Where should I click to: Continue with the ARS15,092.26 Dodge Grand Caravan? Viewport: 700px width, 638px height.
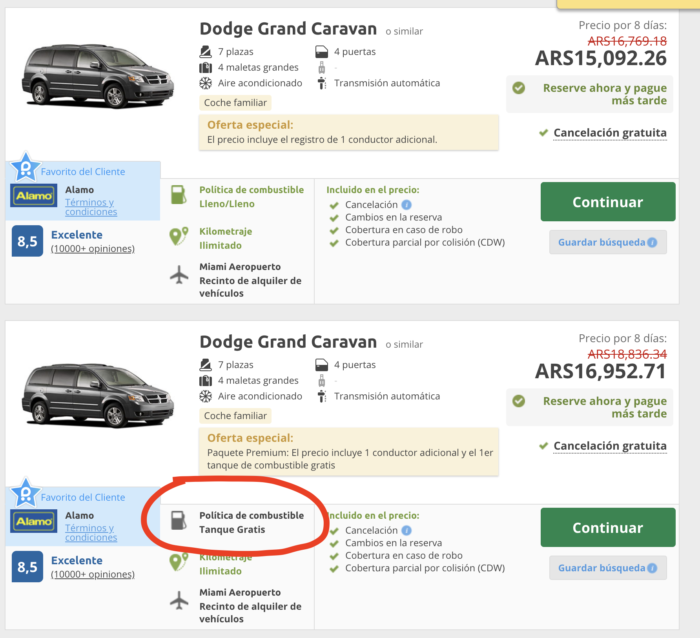pos(608,202)
